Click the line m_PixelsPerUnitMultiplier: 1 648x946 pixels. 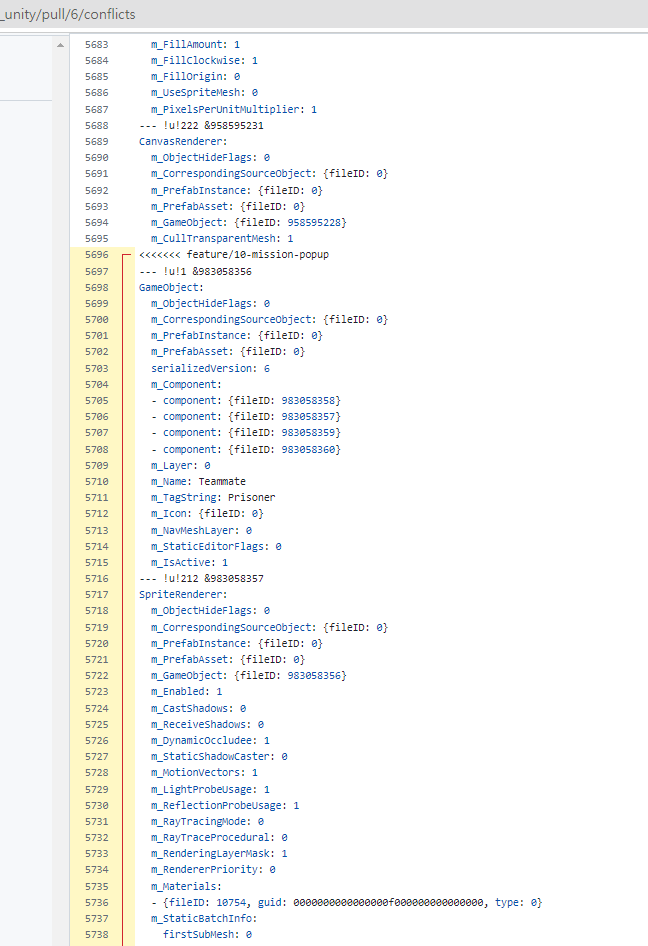(x=233, y=109)
